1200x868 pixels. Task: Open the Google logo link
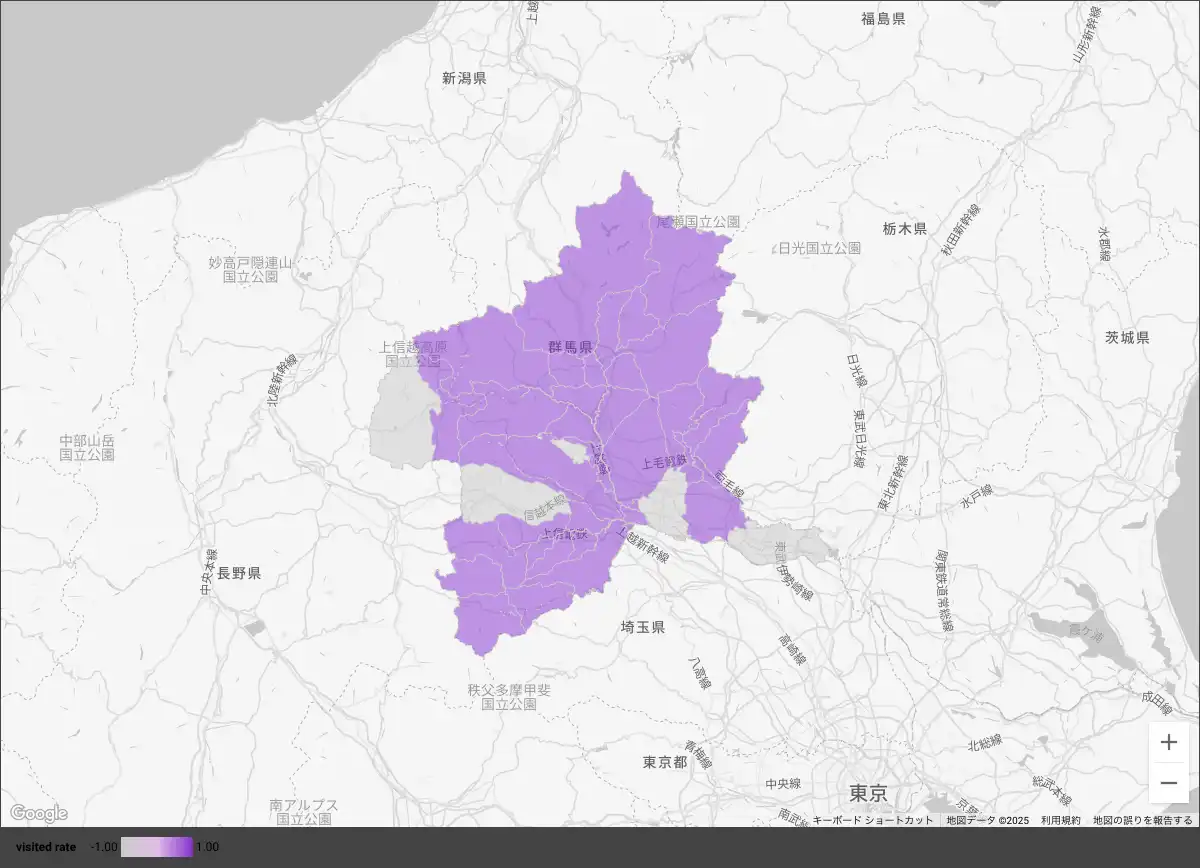click(38, 813)
